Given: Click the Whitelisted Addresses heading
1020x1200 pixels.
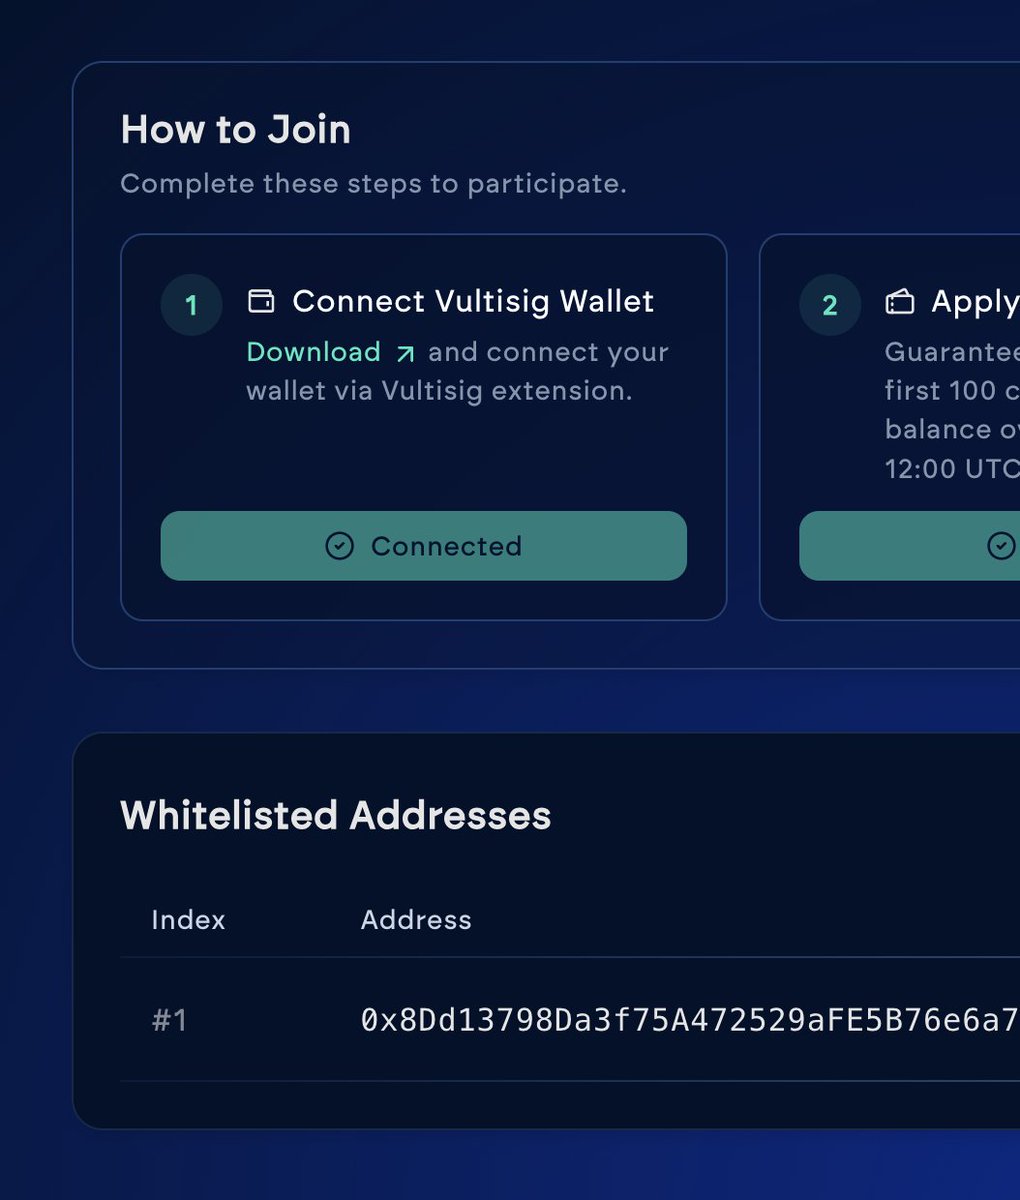Looking at the screenshot, I should [x=335, y=815].
